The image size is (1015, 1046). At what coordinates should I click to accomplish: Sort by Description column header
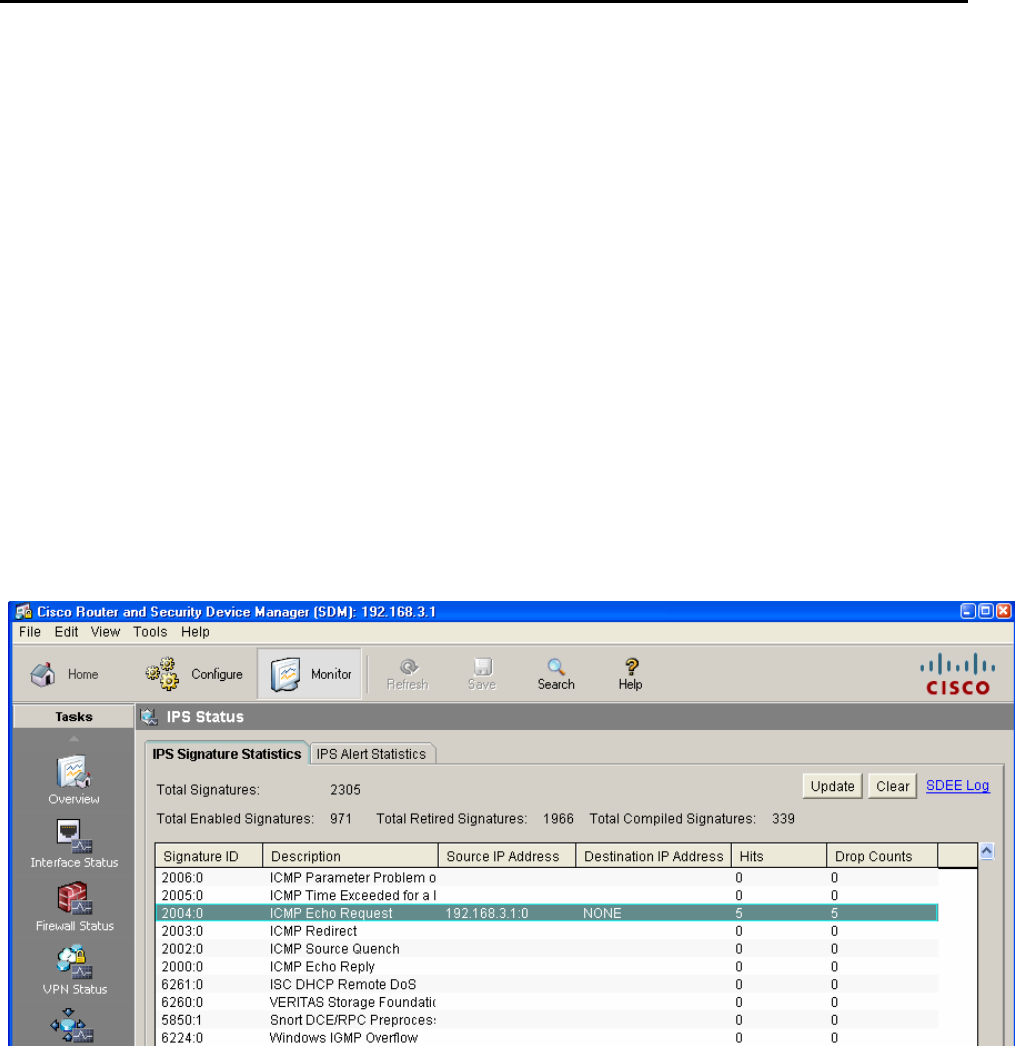coord(350,856)
